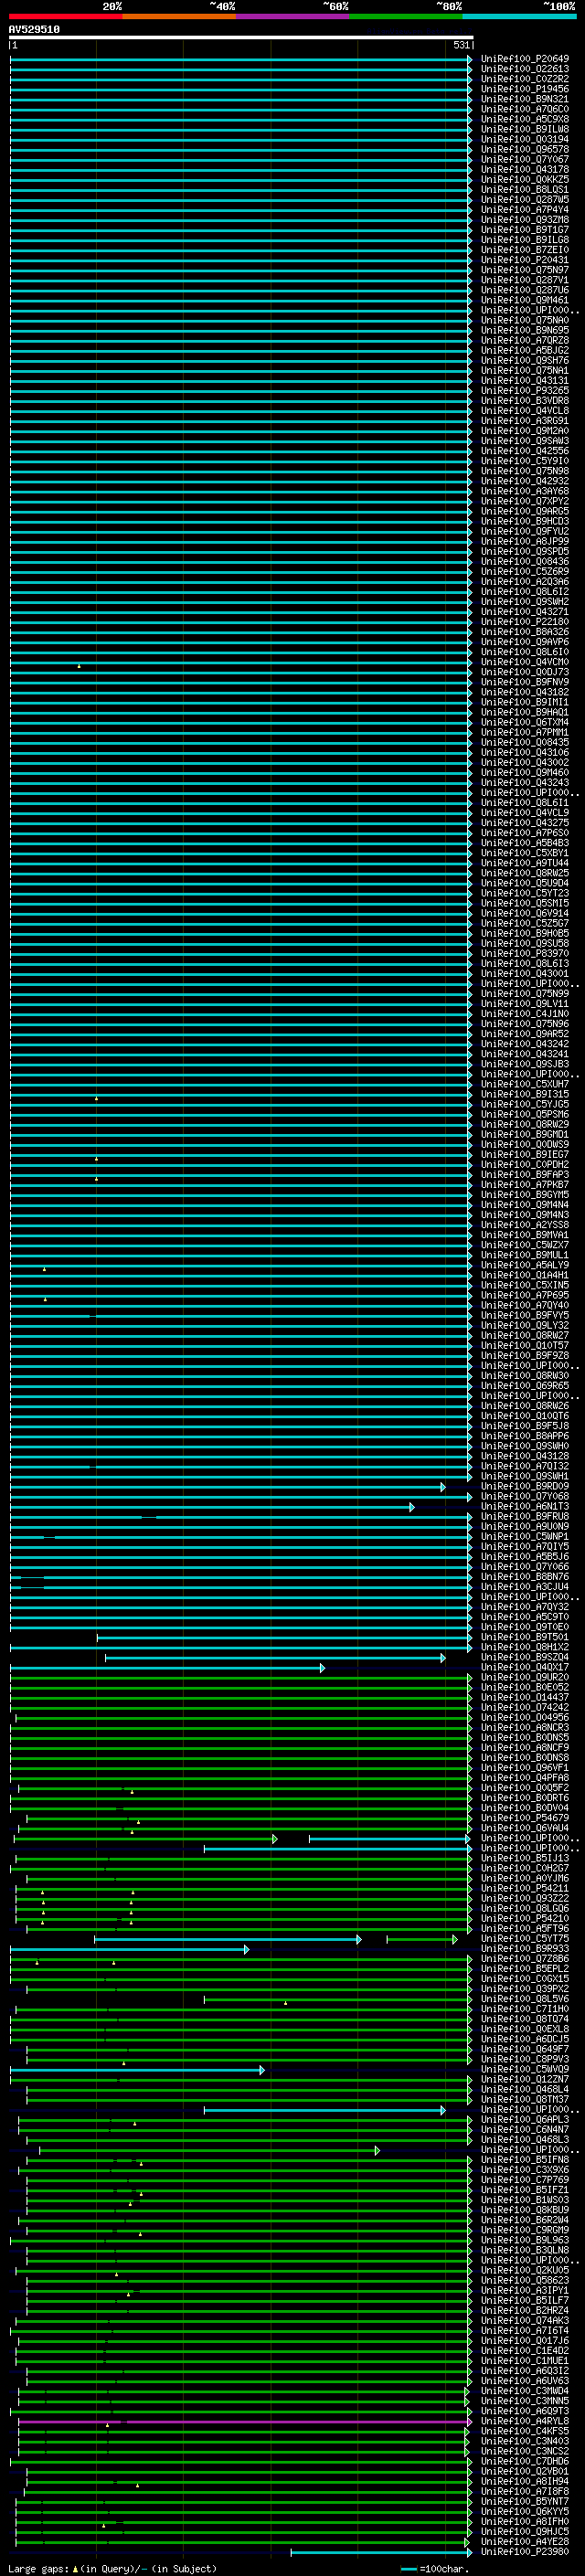This screenshot has height=2576, width=585.
Task: Select hit label UniRef100_Q58623
Action: tap(525, 2280)
